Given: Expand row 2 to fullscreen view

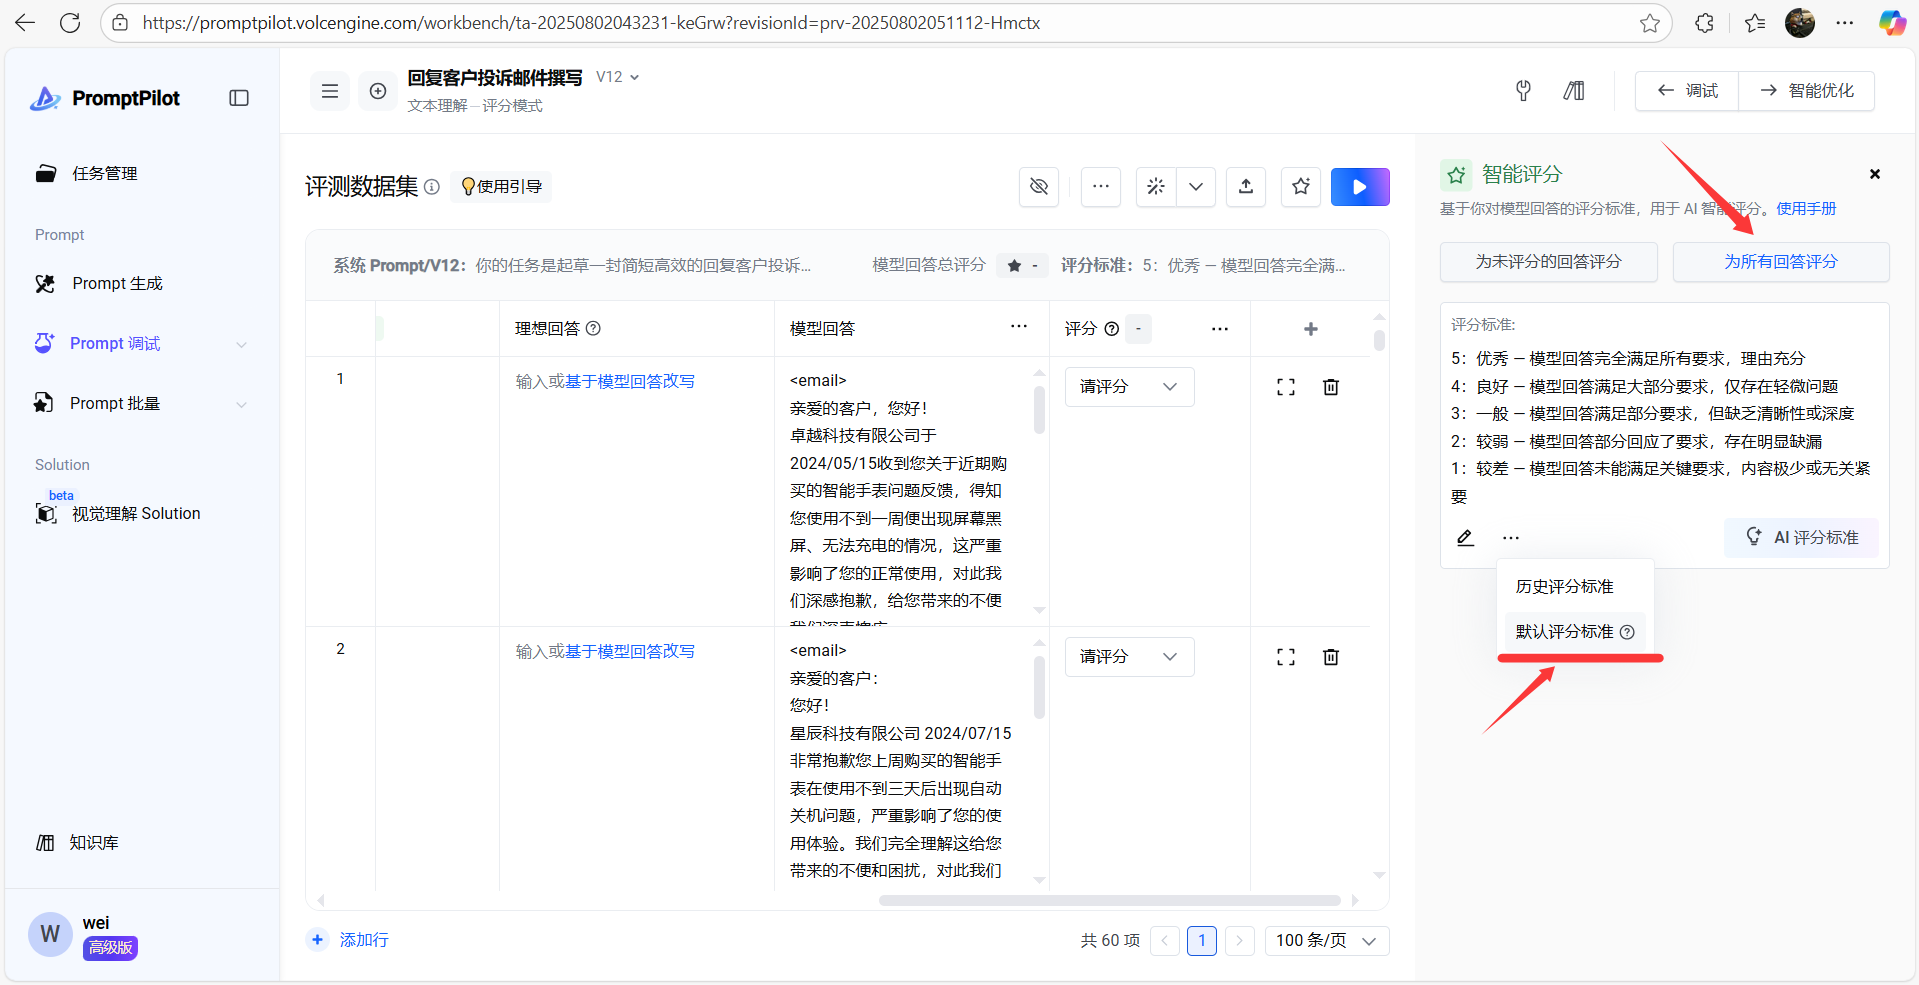Looking at the screenshot, I should pyautogui.click(x=1285, y=657).
